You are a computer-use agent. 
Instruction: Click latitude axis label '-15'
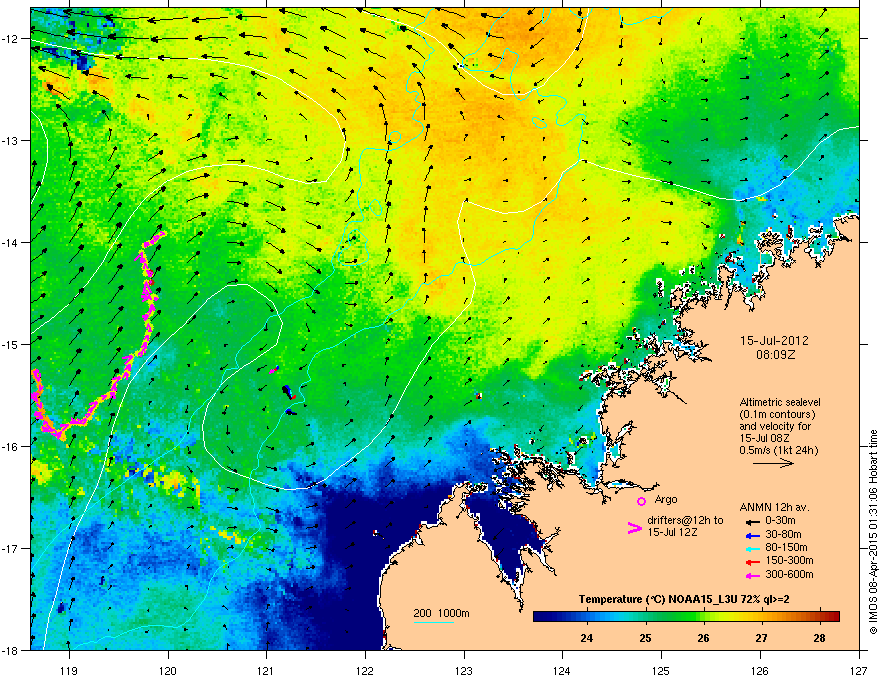(x=11, y=344)
